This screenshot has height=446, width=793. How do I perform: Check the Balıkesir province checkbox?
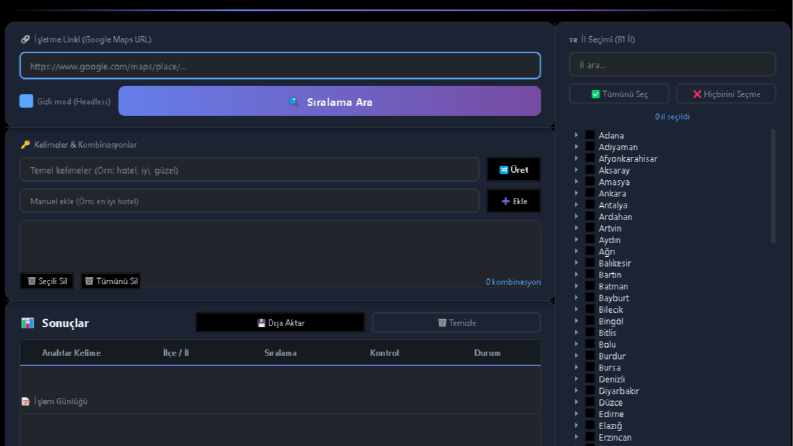point(590,263)
